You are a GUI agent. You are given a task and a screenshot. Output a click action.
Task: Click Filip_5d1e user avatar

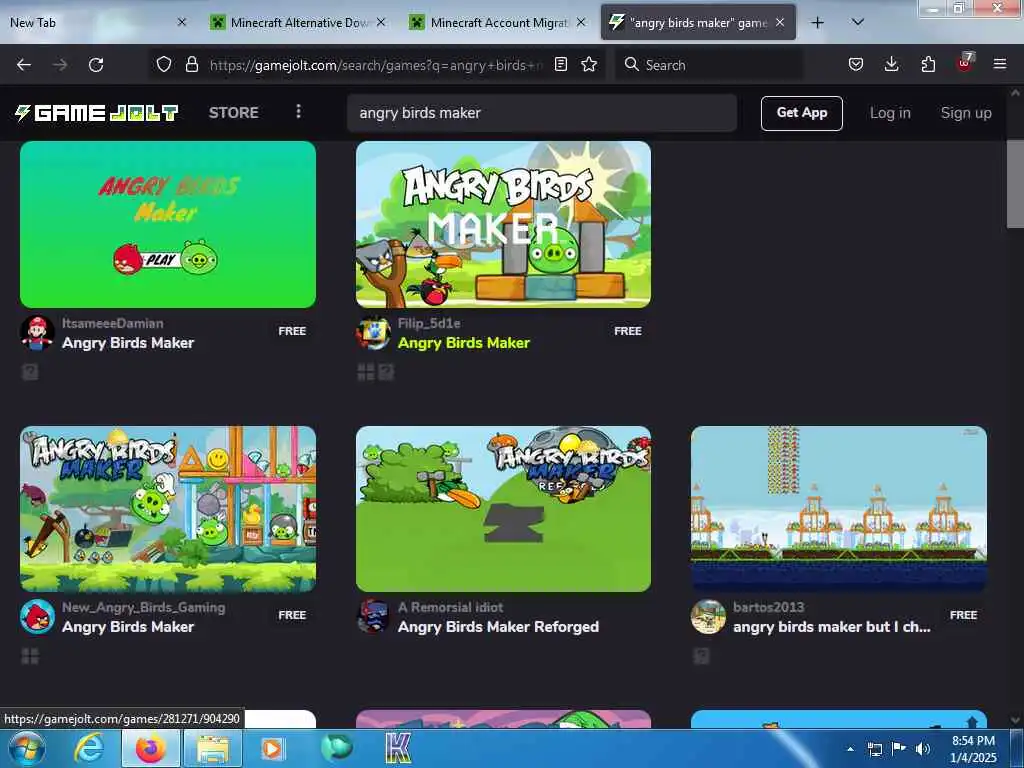pyautogui.click(x=374, y=332)
